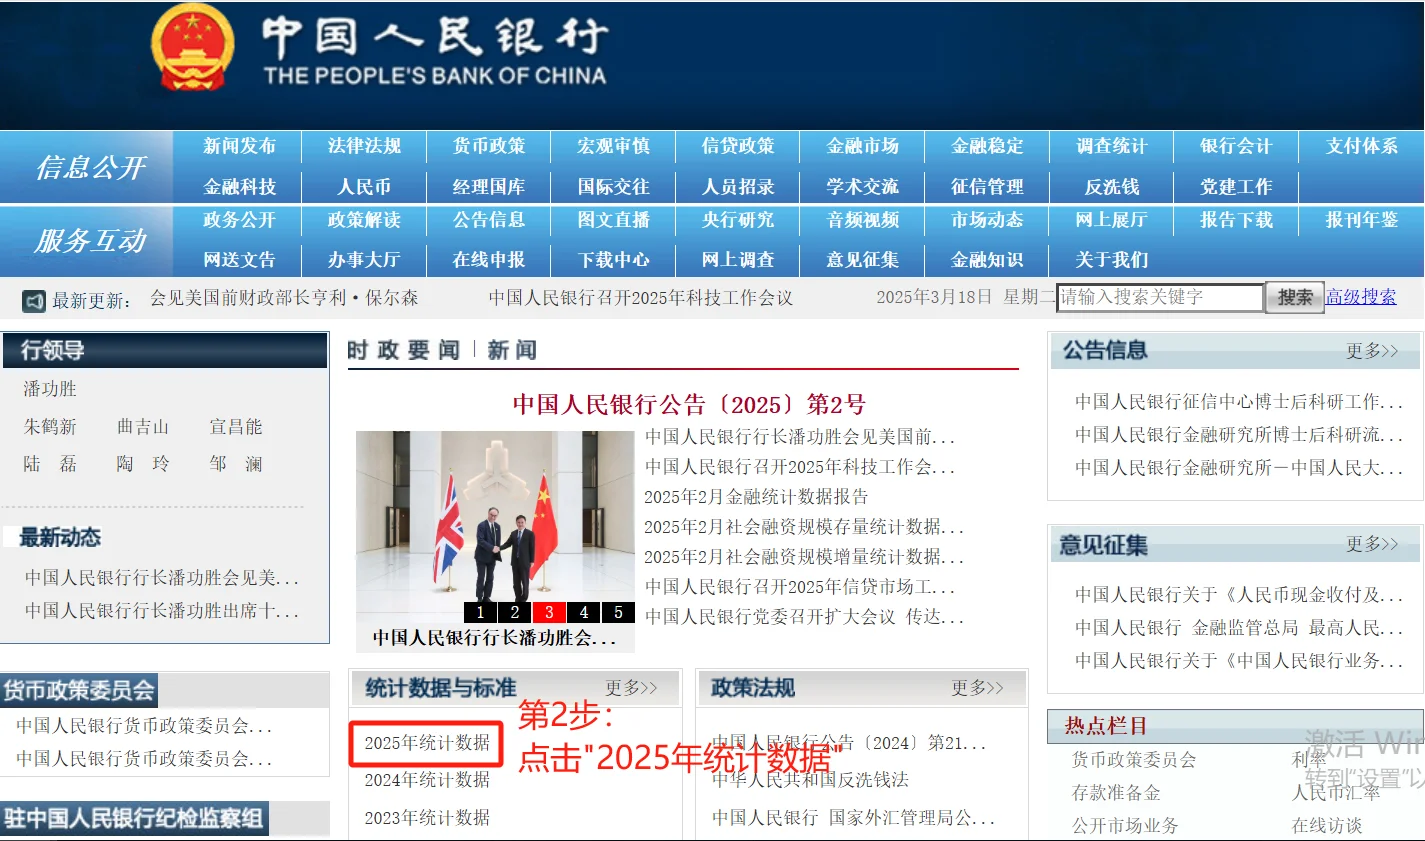
Task: Show carousel slide 5
Action: (x=618, y=612)
